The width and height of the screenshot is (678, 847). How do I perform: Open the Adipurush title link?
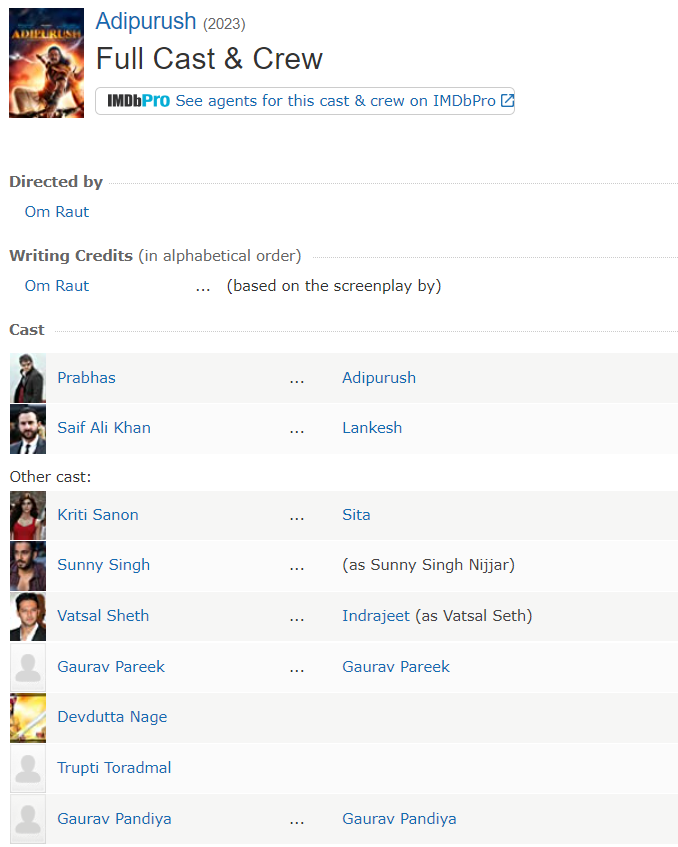point(146,21)
